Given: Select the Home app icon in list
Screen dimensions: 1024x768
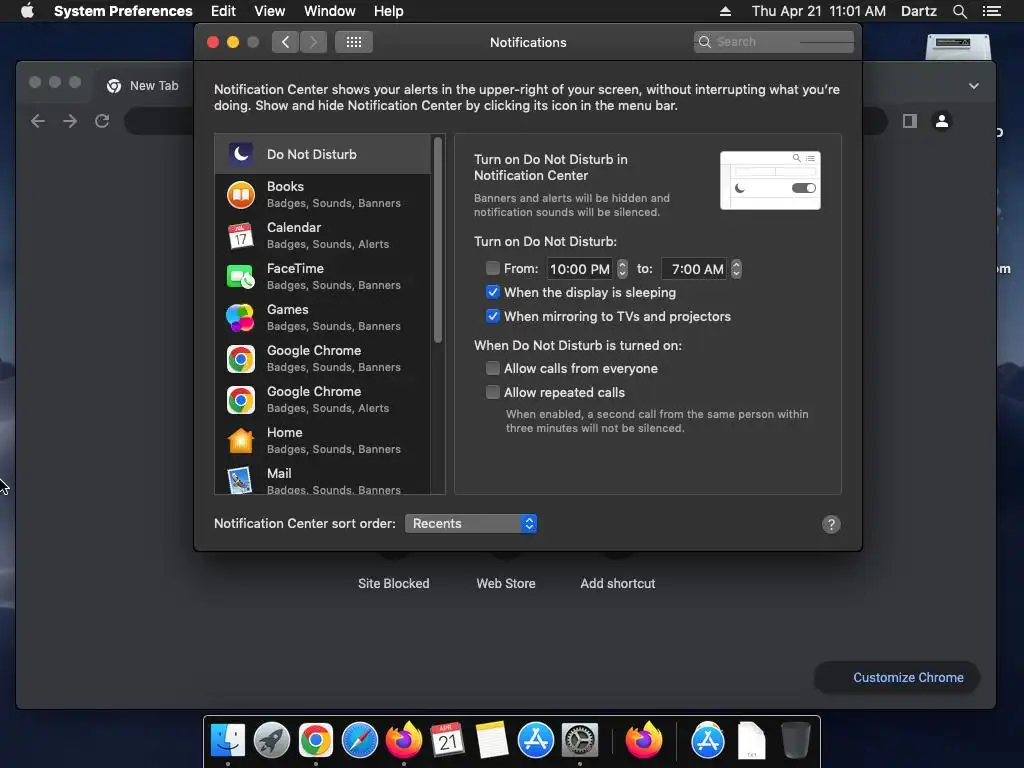Looking at the screenshot, I should click(x=240, y=441).
